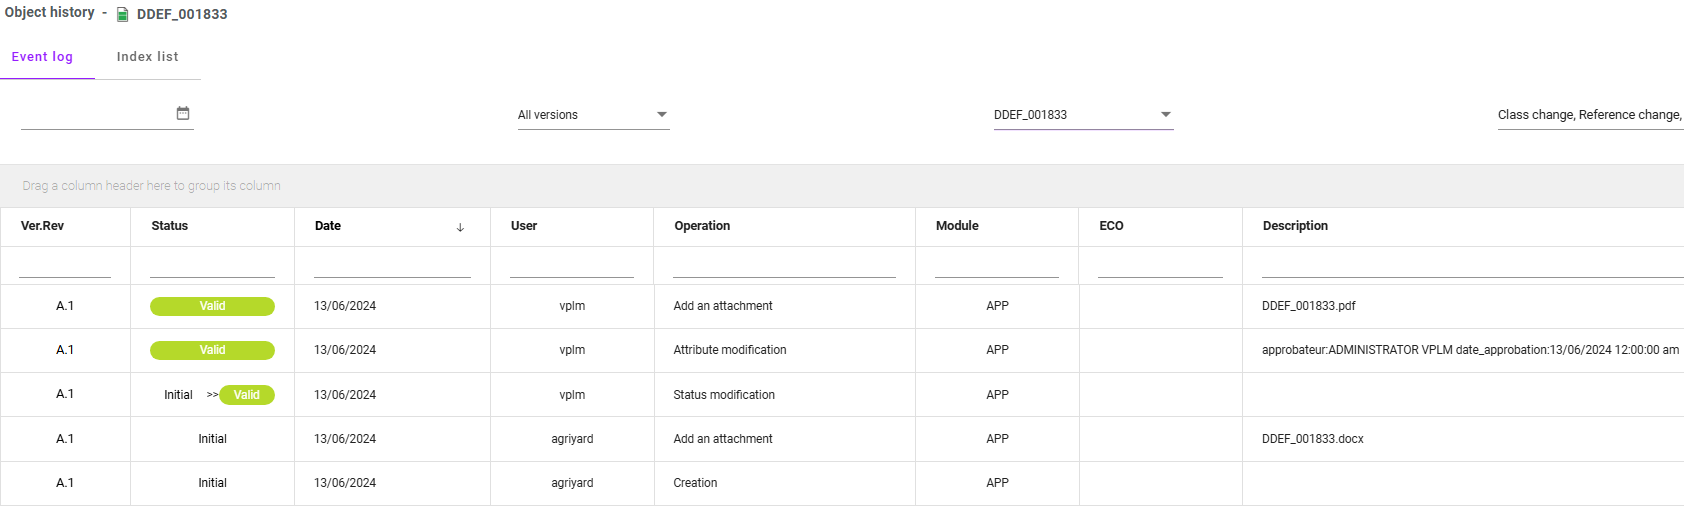Click the Ver.Rev column filter box
Image resolution: width=1684 pixels, height=510 pixels.
(x=65, y=267)
